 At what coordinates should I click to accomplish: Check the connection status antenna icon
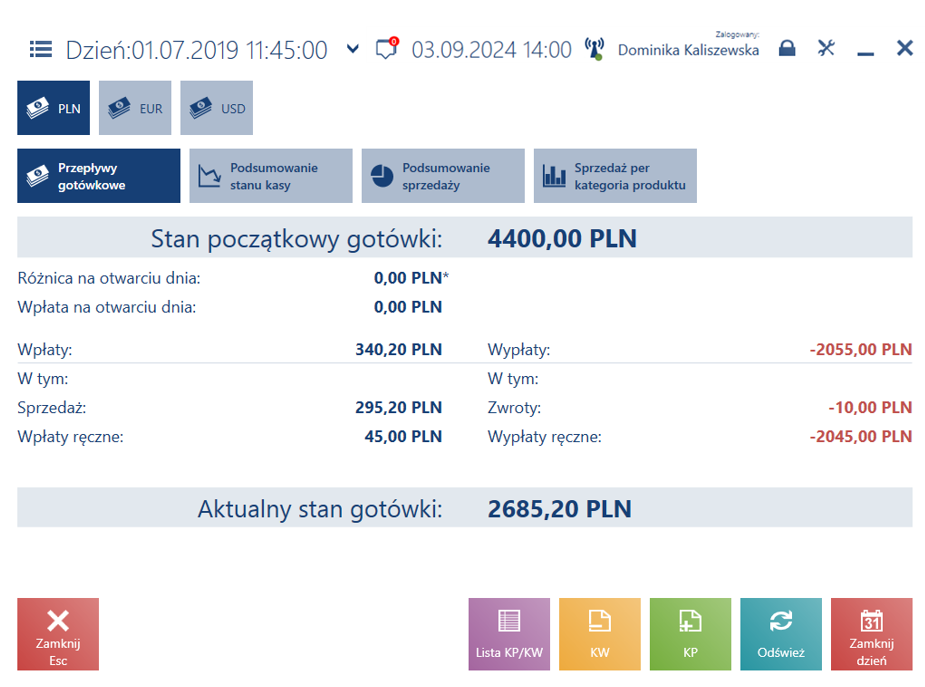click(594, 49)
